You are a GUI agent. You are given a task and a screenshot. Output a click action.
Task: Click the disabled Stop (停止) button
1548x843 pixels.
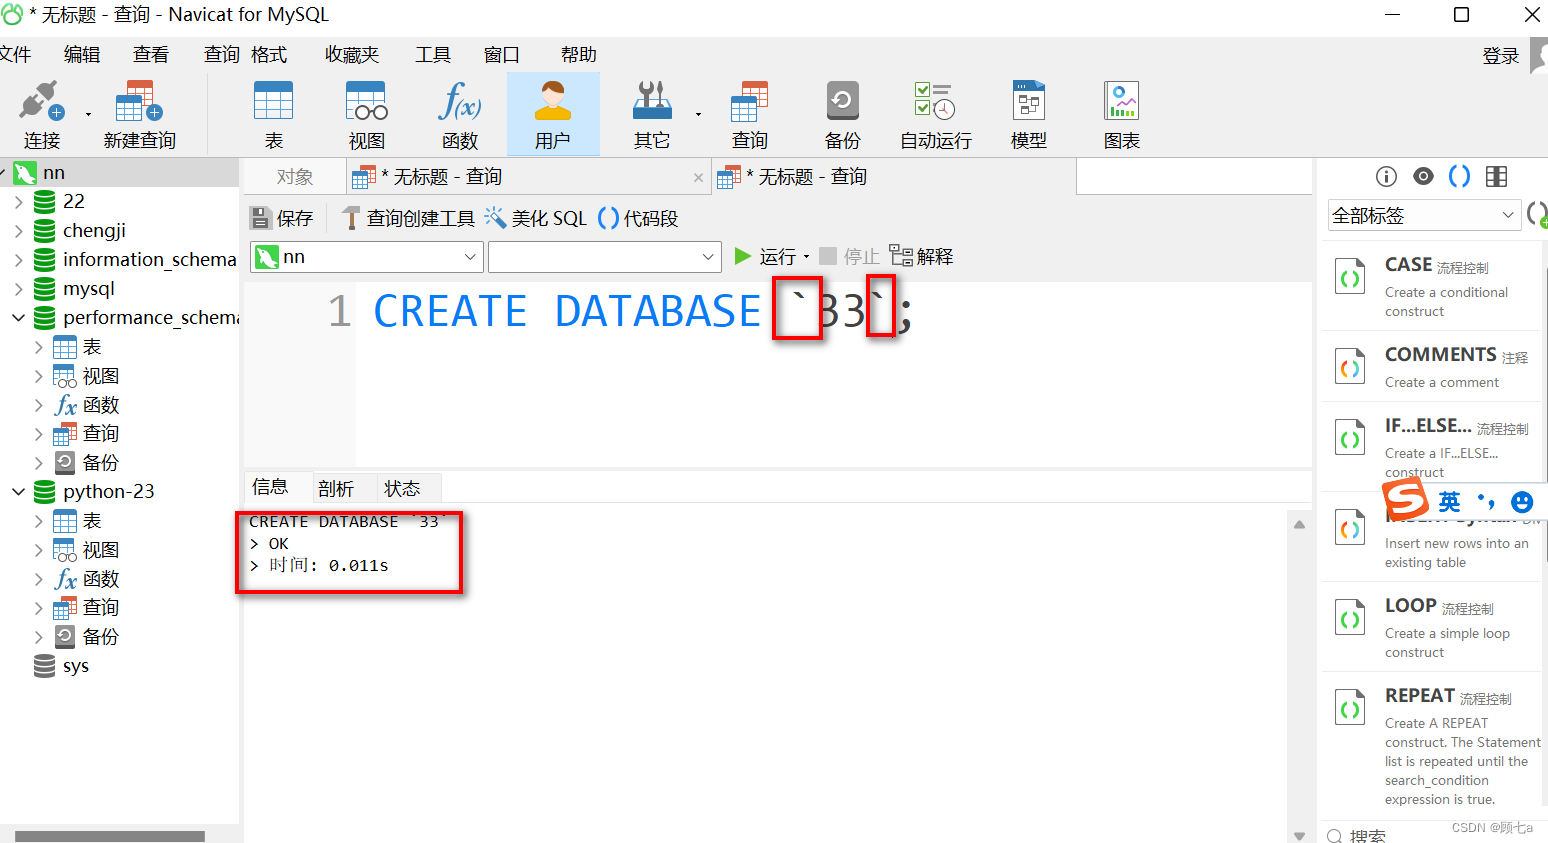tap(849, 257)
